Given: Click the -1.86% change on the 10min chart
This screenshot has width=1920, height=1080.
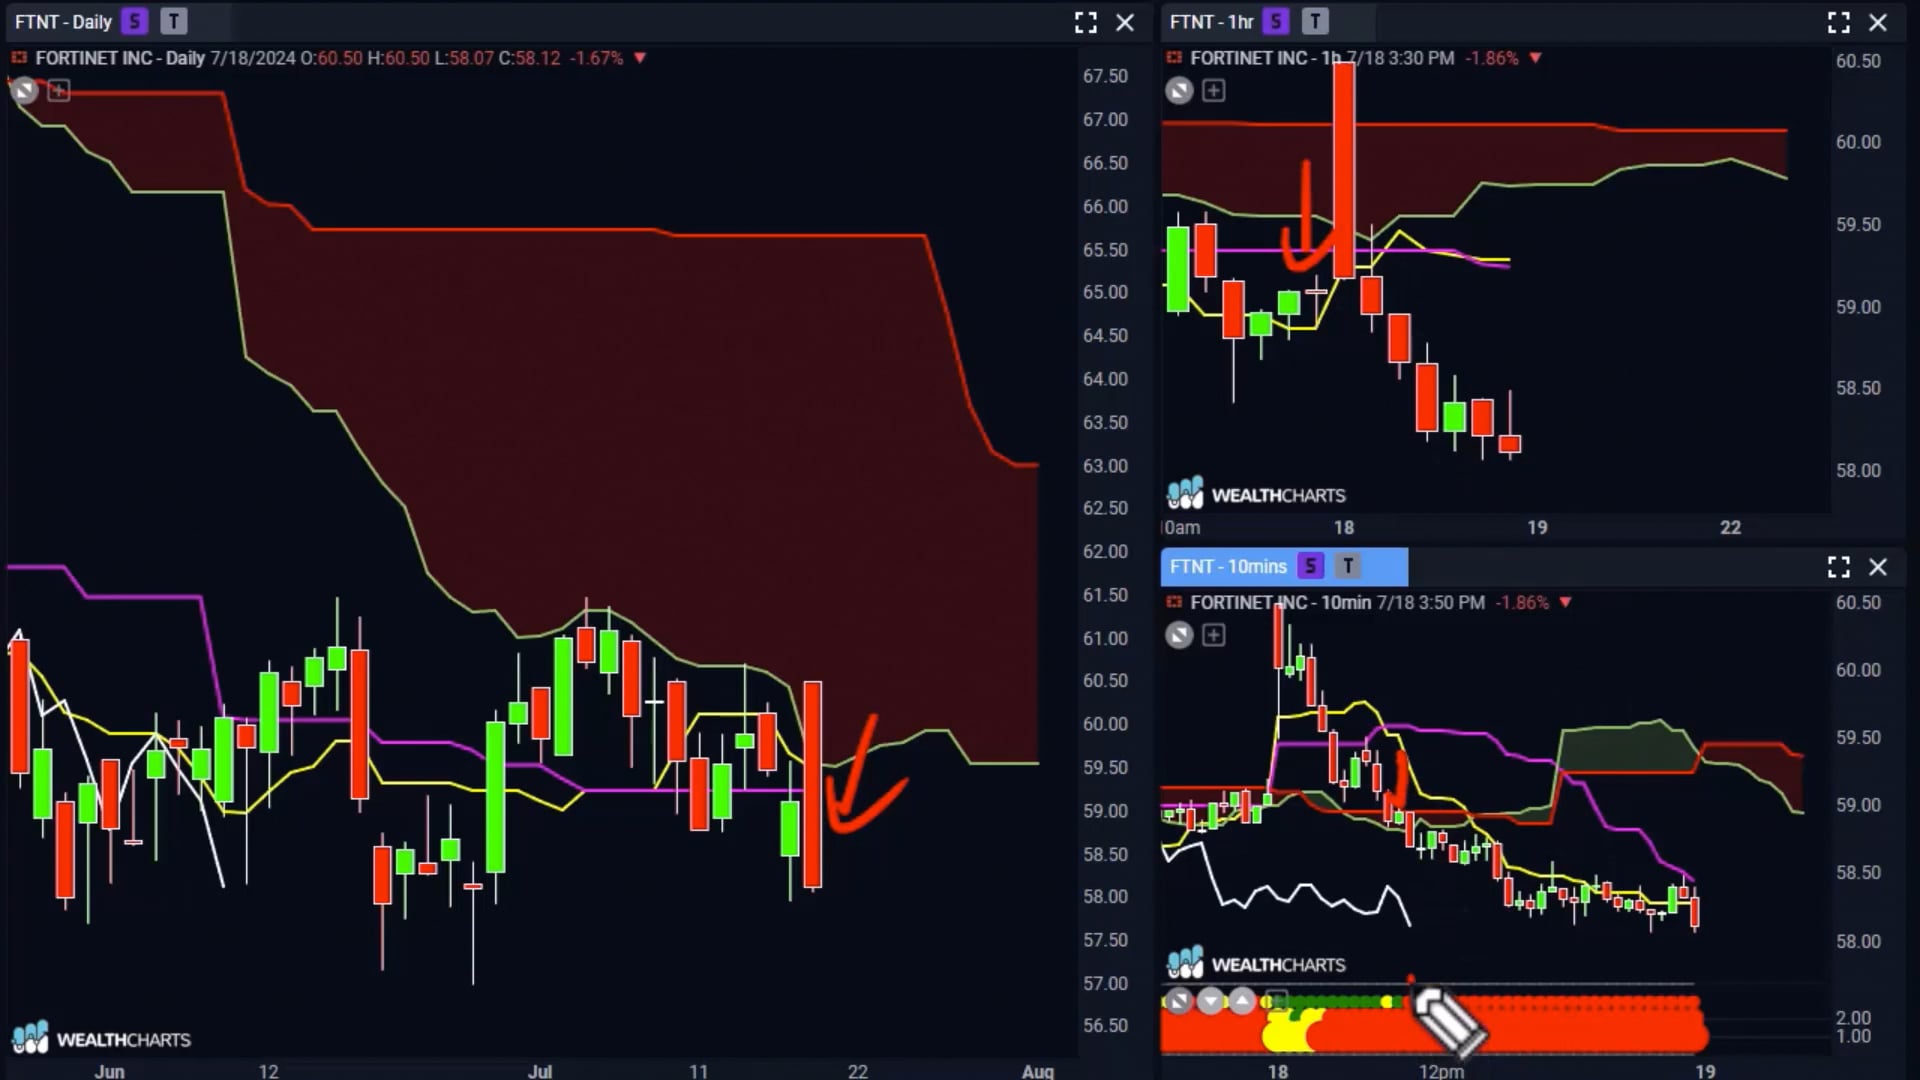Looking at the screenshot, I should click(x=1521, y=602).
